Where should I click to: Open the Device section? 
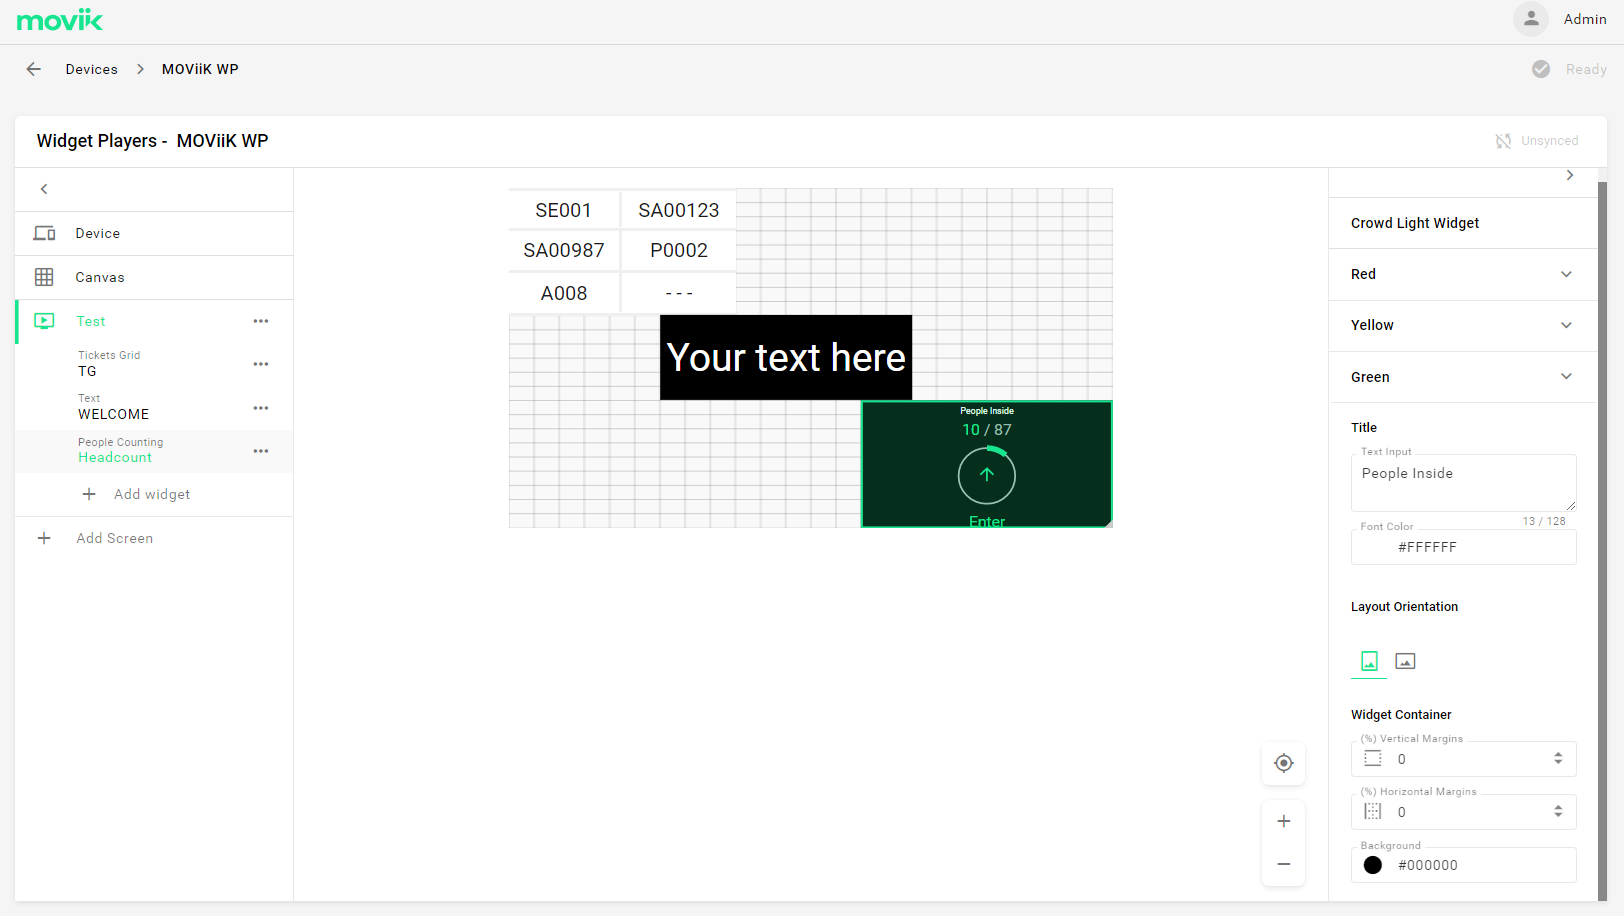pos(154,233)
